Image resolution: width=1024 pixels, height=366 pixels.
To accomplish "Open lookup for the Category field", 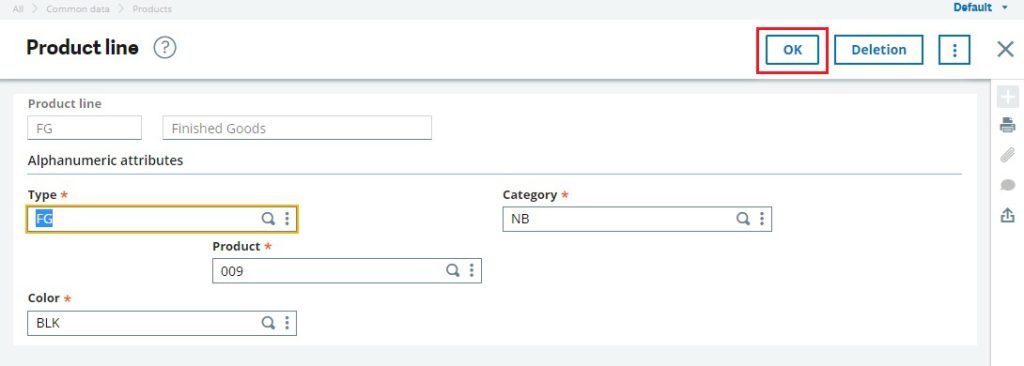I will [743, 219].
